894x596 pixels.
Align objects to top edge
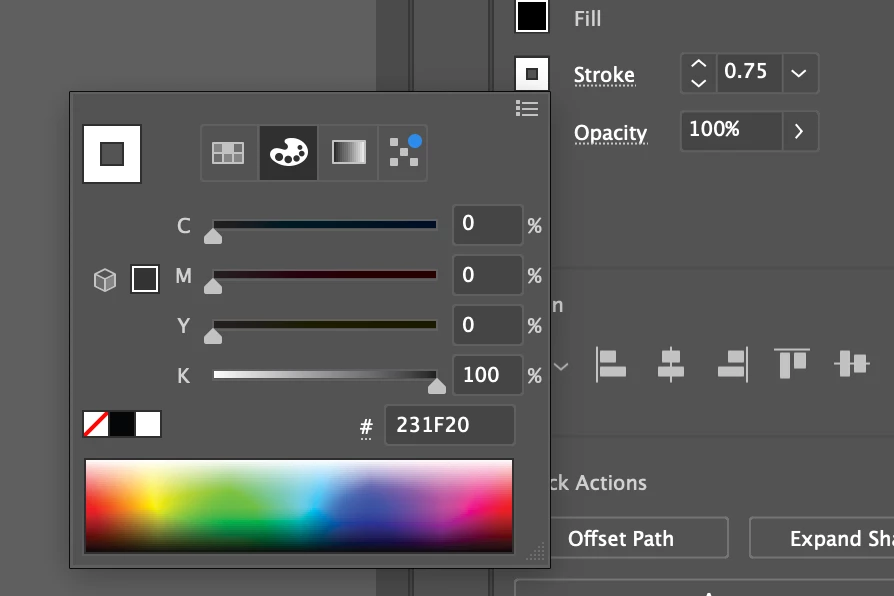(792, 364)
